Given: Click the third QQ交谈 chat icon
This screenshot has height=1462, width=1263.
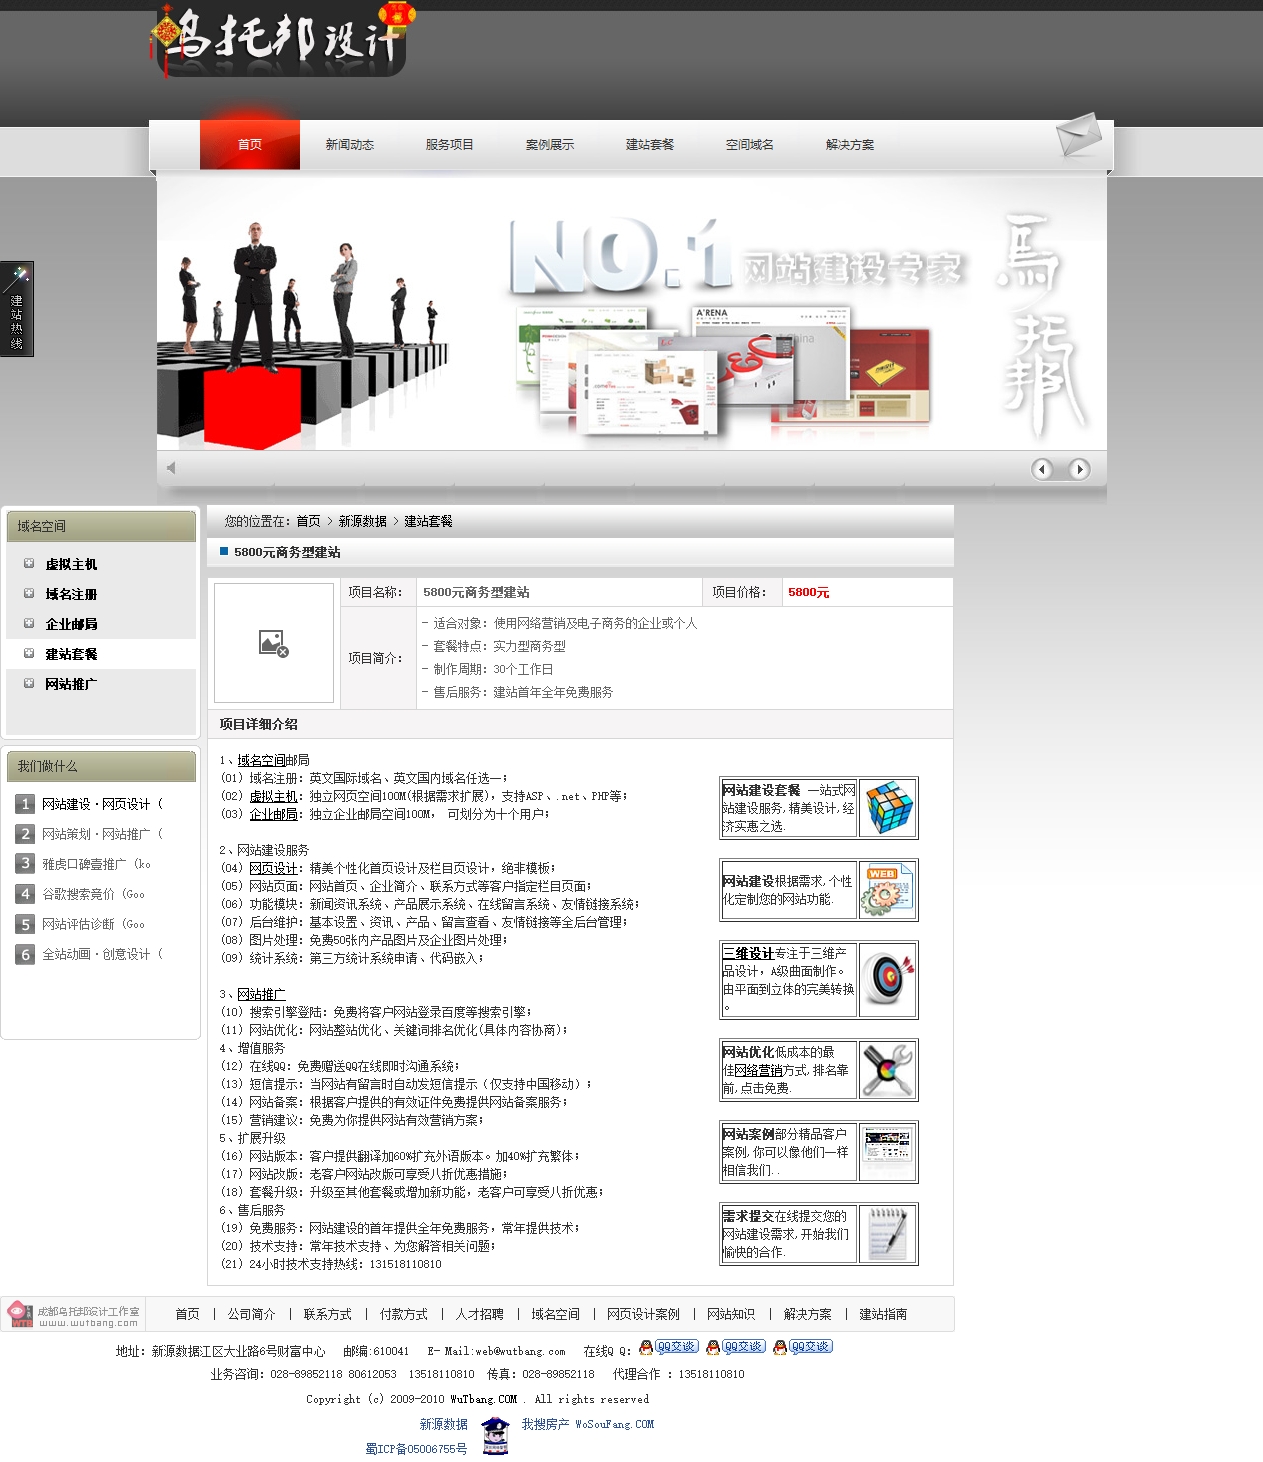Looking at the screenshot, I should click(x=803, y=1347).
